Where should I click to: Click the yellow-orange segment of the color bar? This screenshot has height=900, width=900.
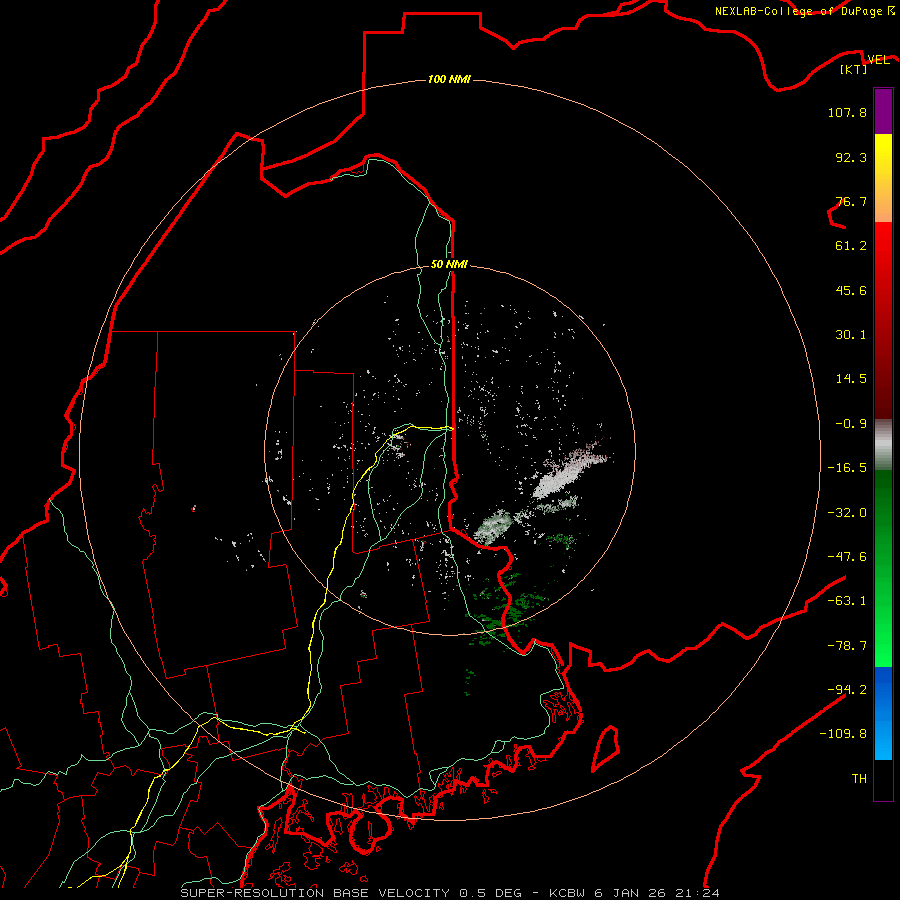point(883,178)
